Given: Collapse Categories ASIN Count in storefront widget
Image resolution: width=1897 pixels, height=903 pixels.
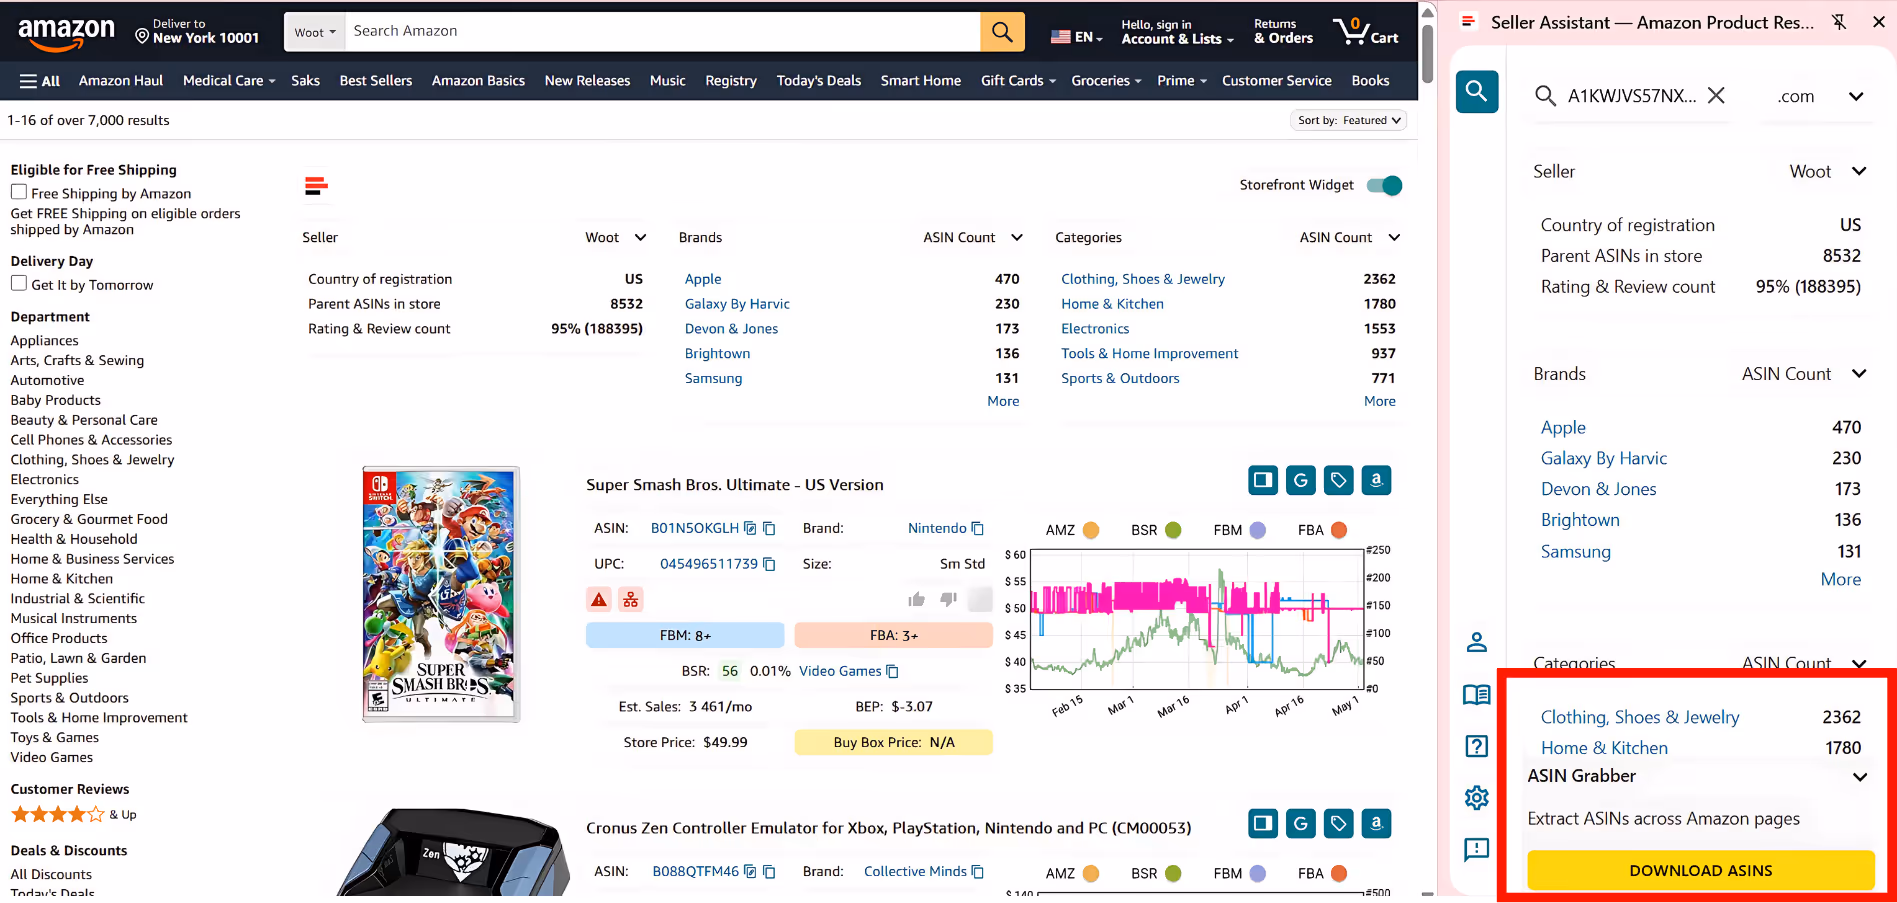Looking at the screenshot, I should (x=1394, y=238).
